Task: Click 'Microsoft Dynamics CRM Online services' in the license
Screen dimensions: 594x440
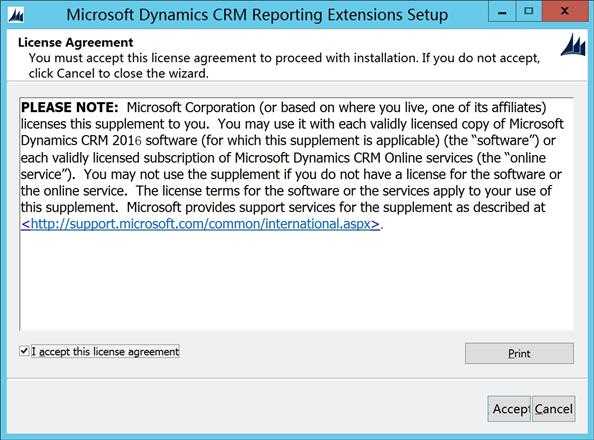Action: point(353,157)
